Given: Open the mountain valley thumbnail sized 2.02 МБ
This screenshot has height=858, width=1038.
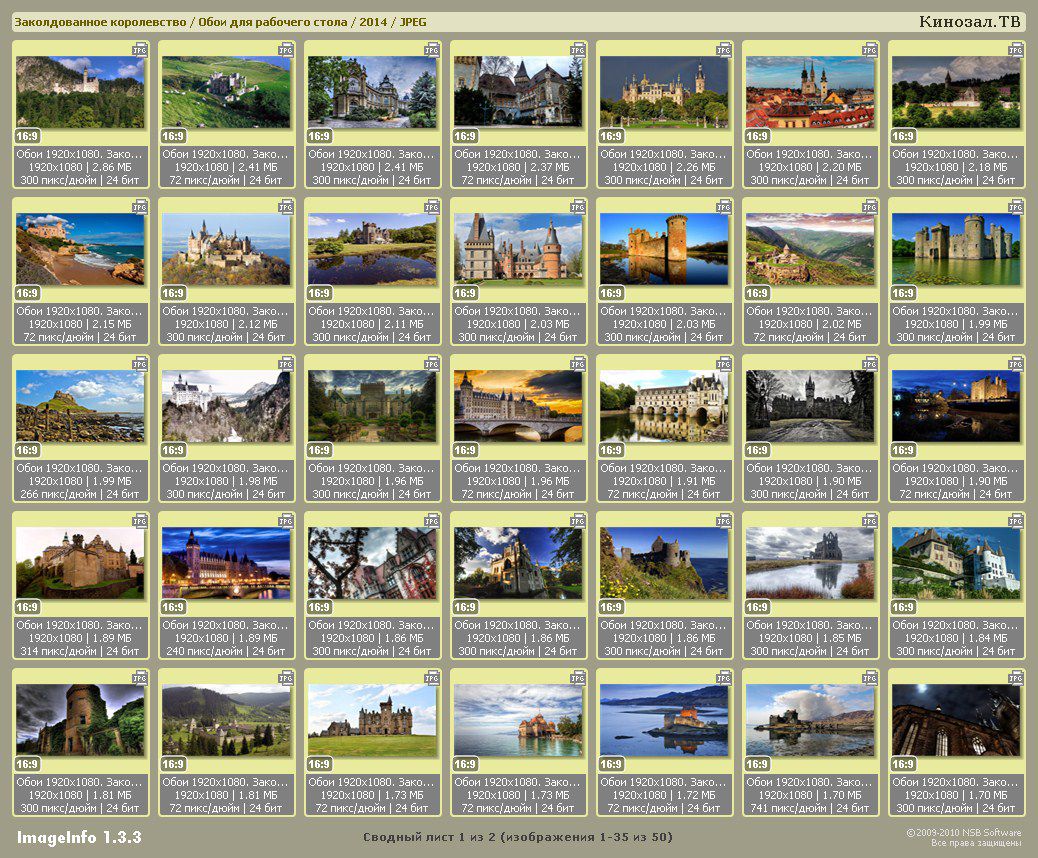Looking at the screenshot, I should click(x=810, y=249).
